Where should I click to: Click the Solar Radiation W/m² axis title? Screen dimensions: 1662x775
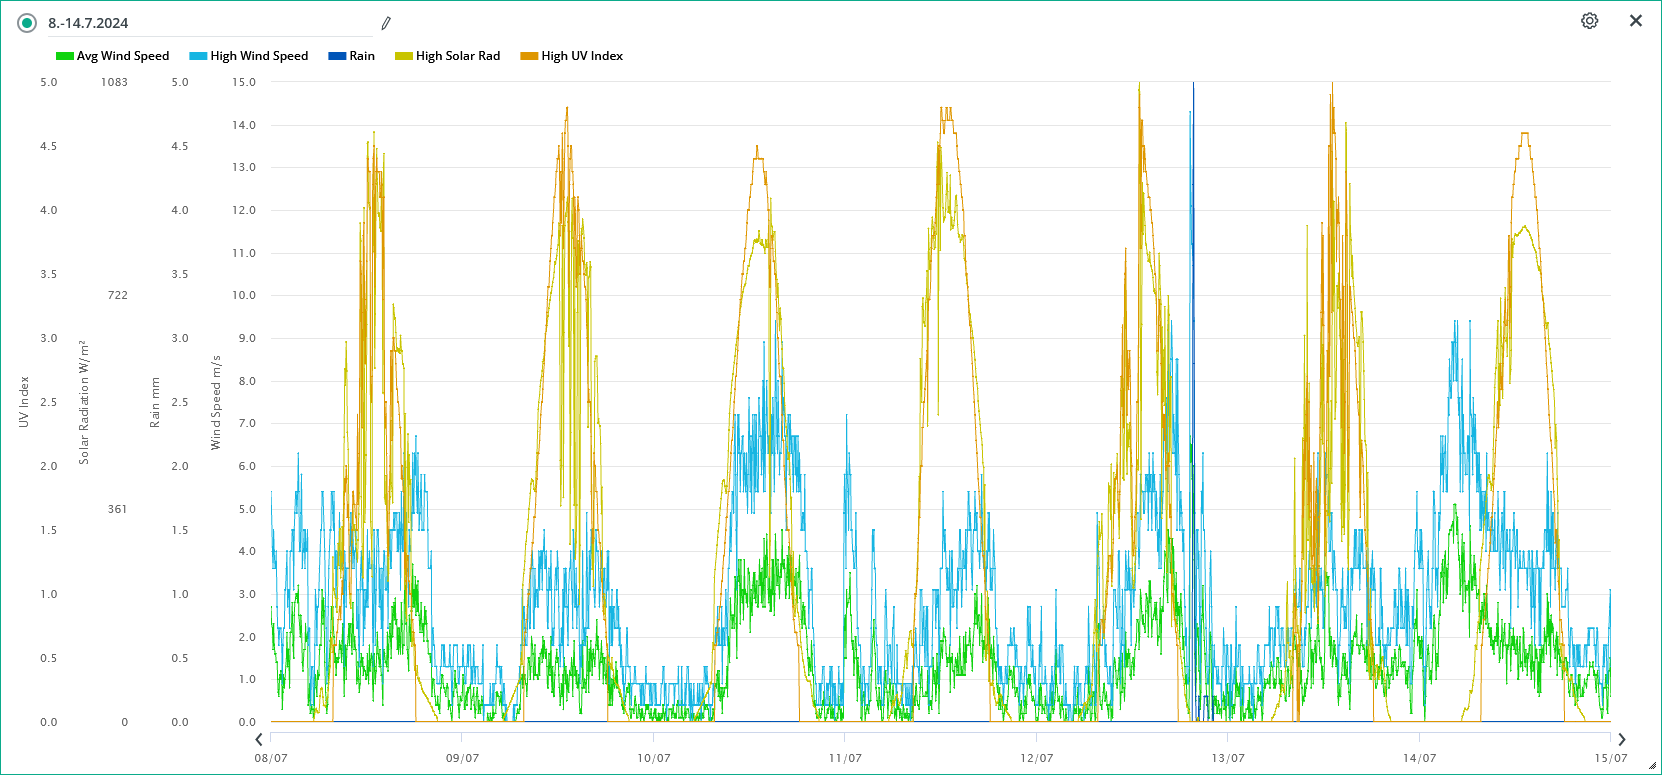click(84, 402)
